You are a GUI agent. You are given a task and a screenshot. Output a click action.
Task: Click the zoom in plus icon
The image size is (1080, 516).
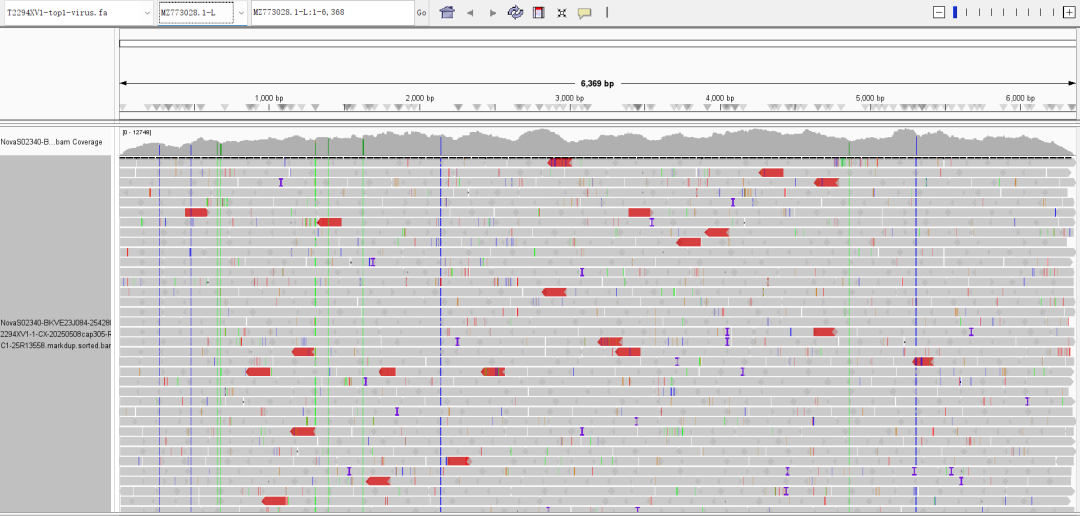click(1068, 12)
